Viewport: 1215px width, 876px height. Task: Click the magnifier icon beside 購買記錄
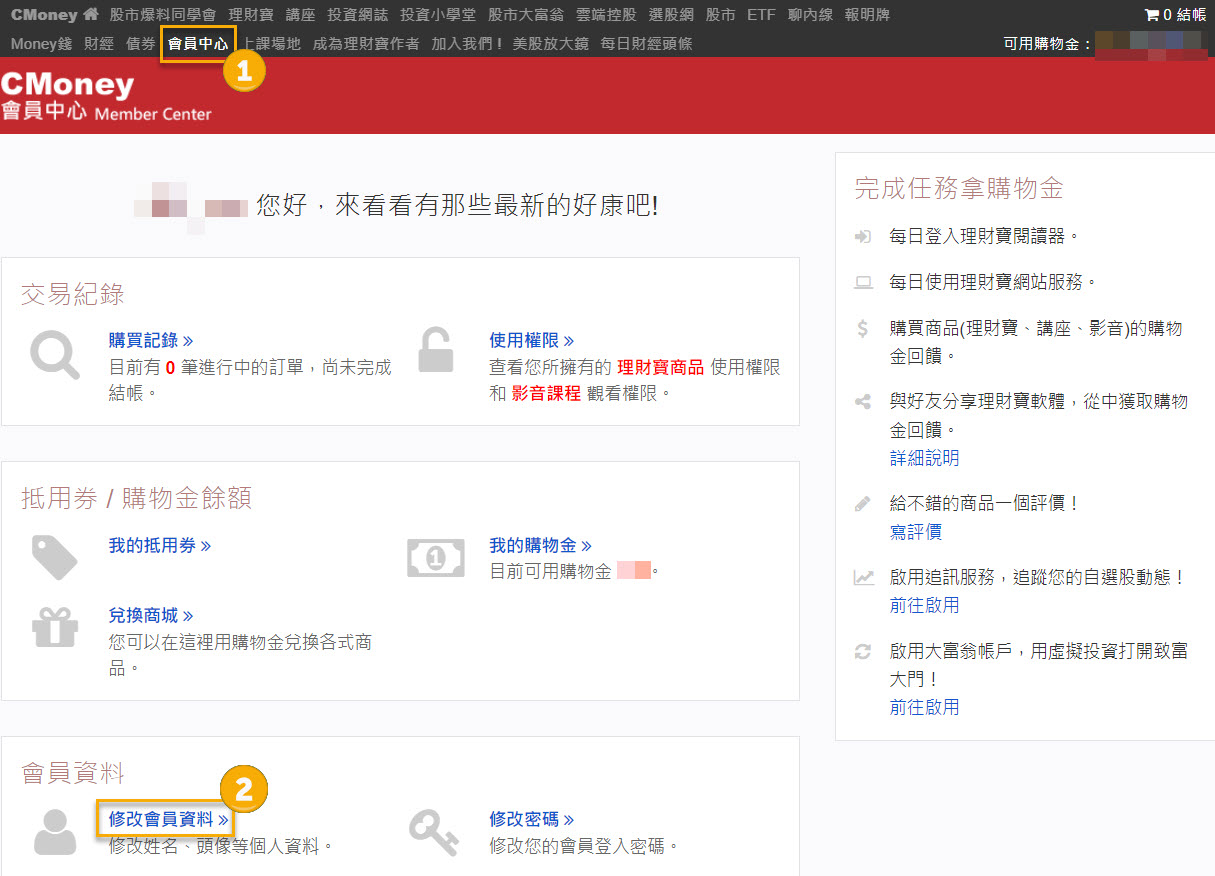[x=55, y=355]
